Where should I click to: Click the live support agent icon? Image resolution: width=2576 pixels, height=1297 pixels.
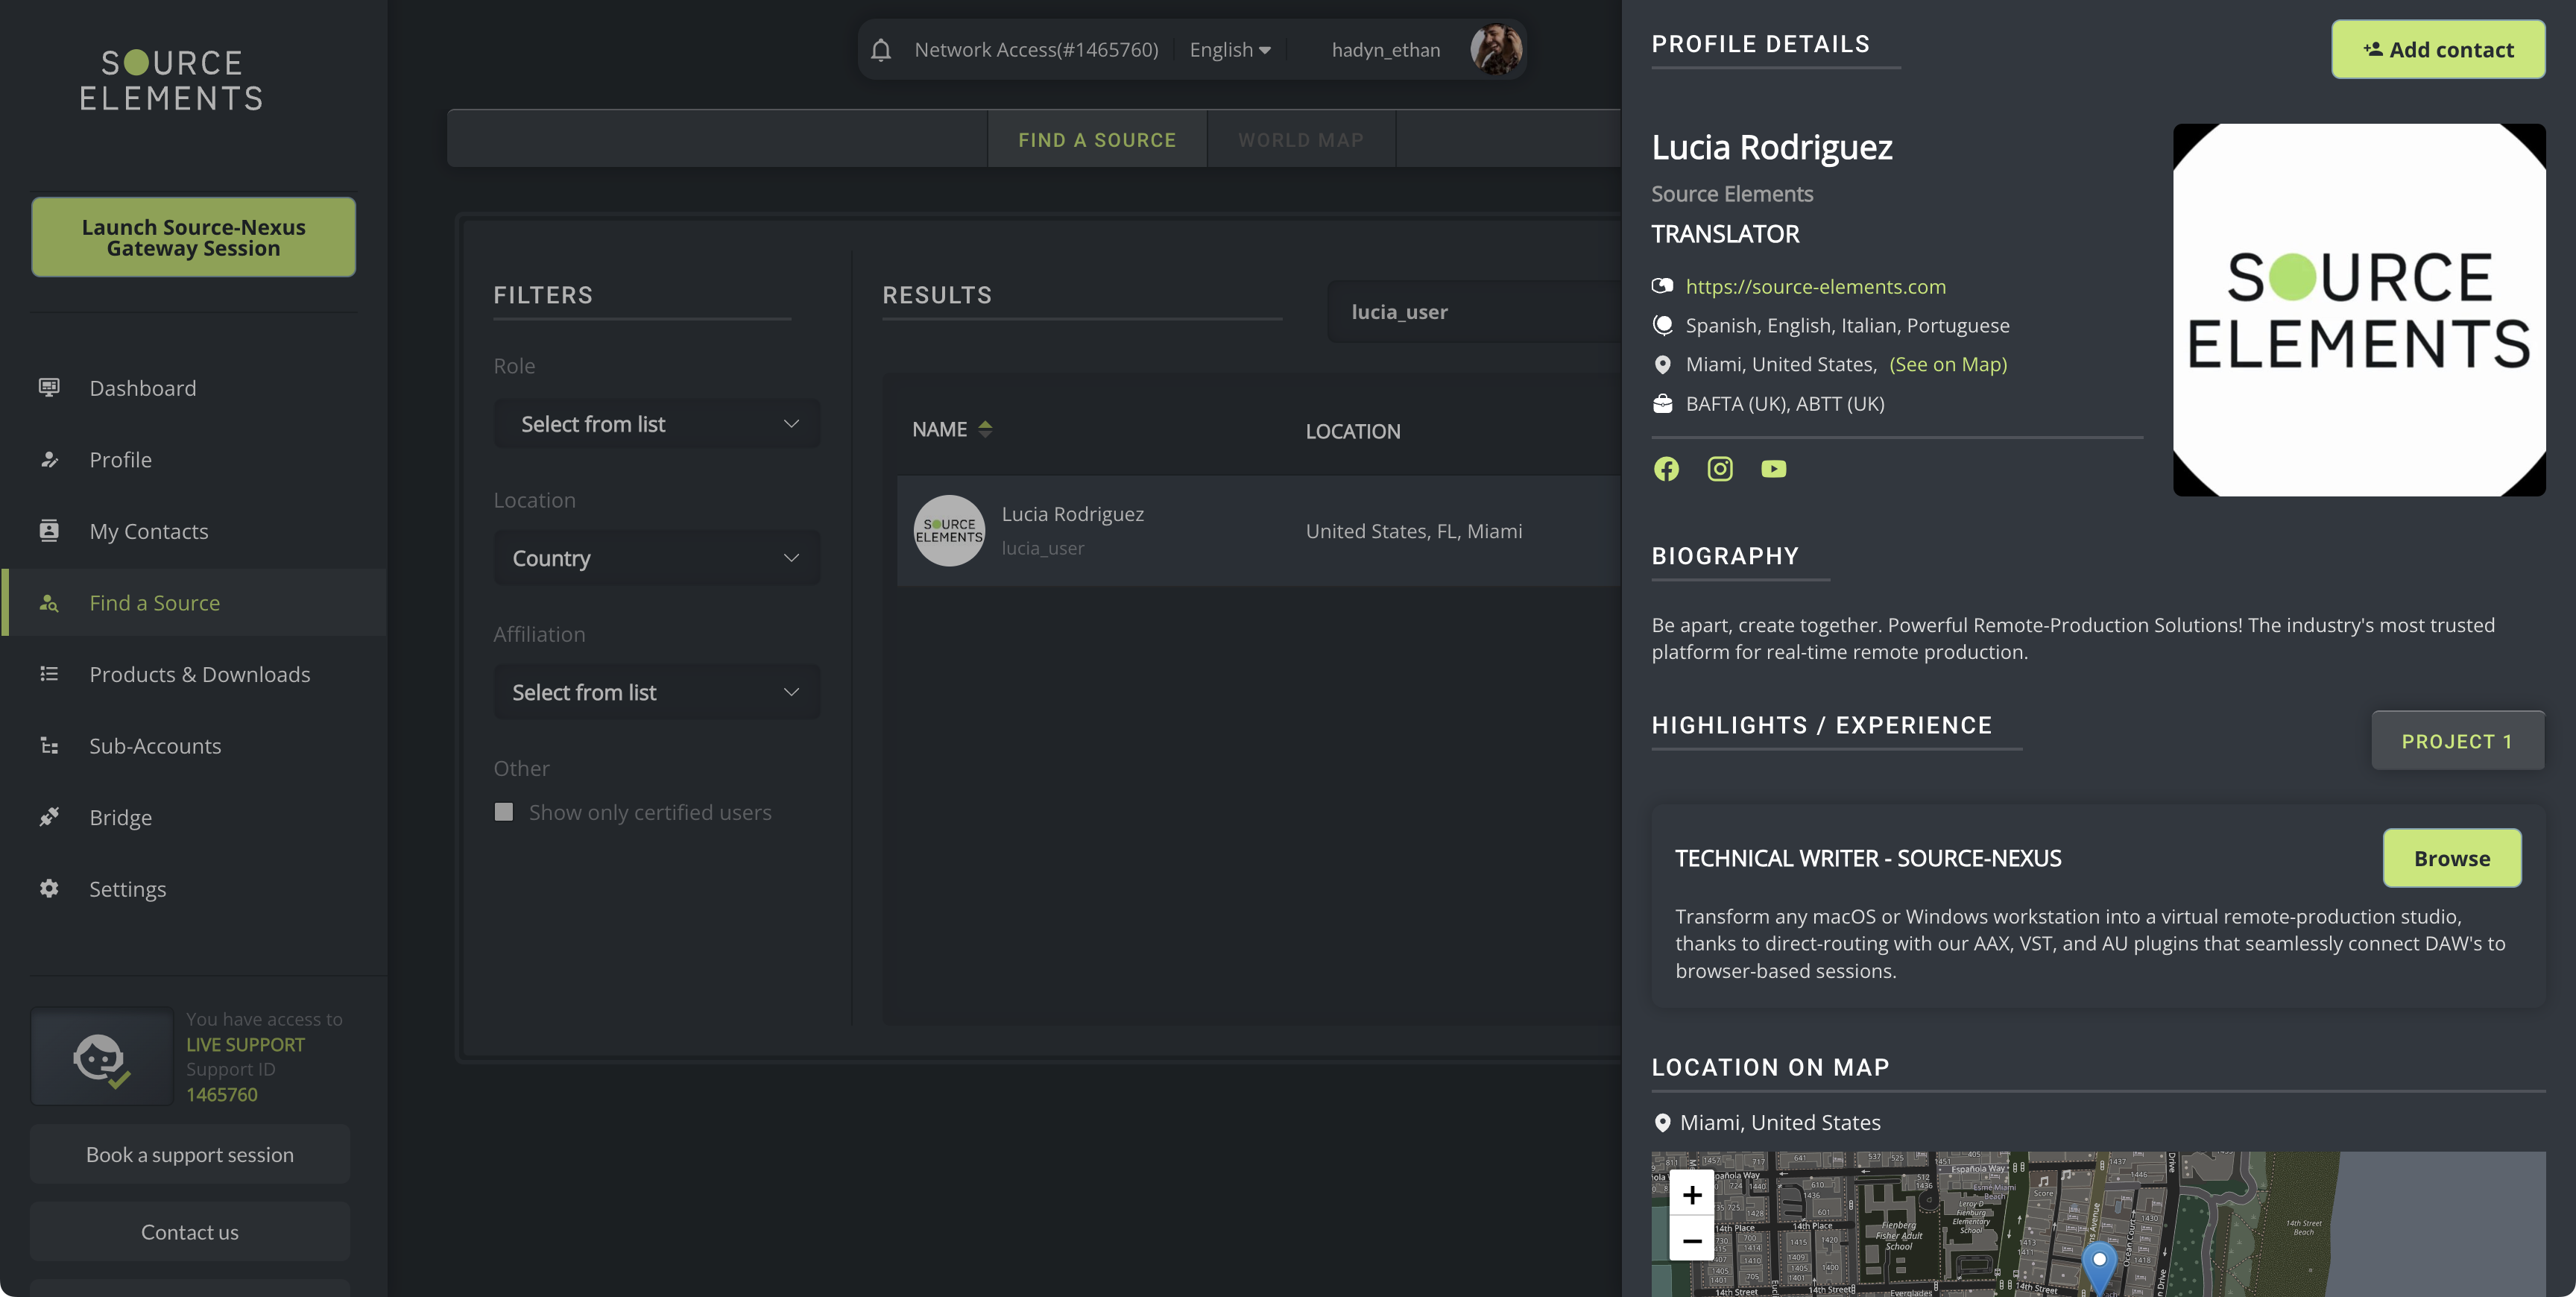click(x=101, y=1057)
